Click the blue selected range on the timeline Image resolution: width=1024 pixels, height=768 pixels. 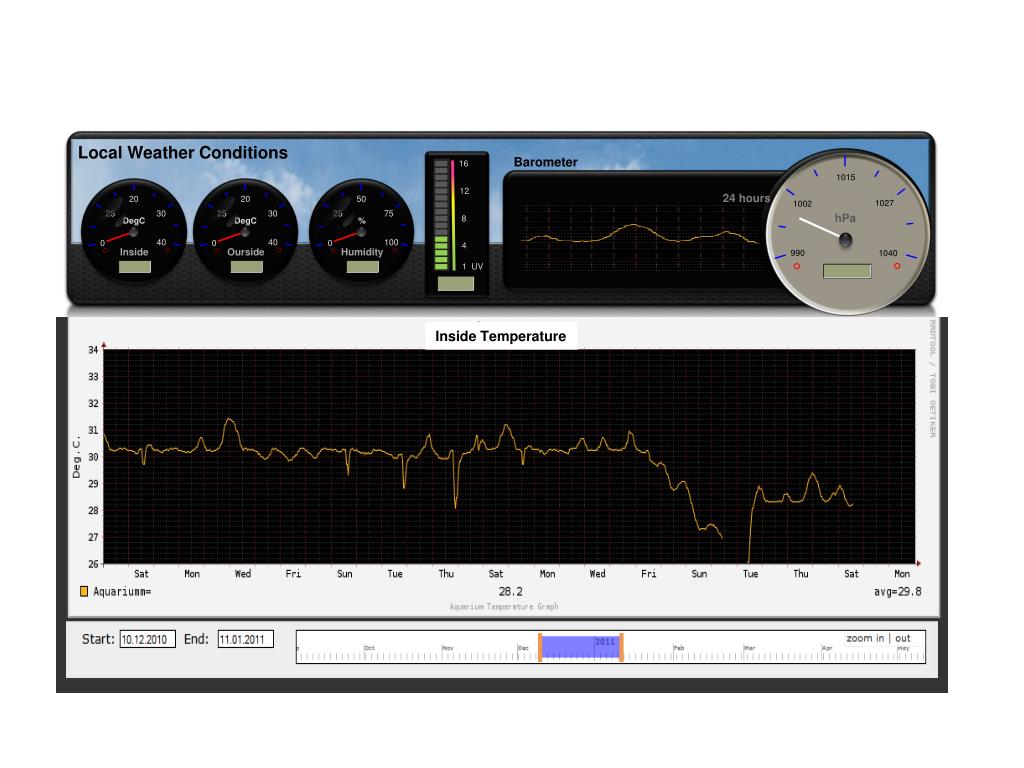click(581, 647)
